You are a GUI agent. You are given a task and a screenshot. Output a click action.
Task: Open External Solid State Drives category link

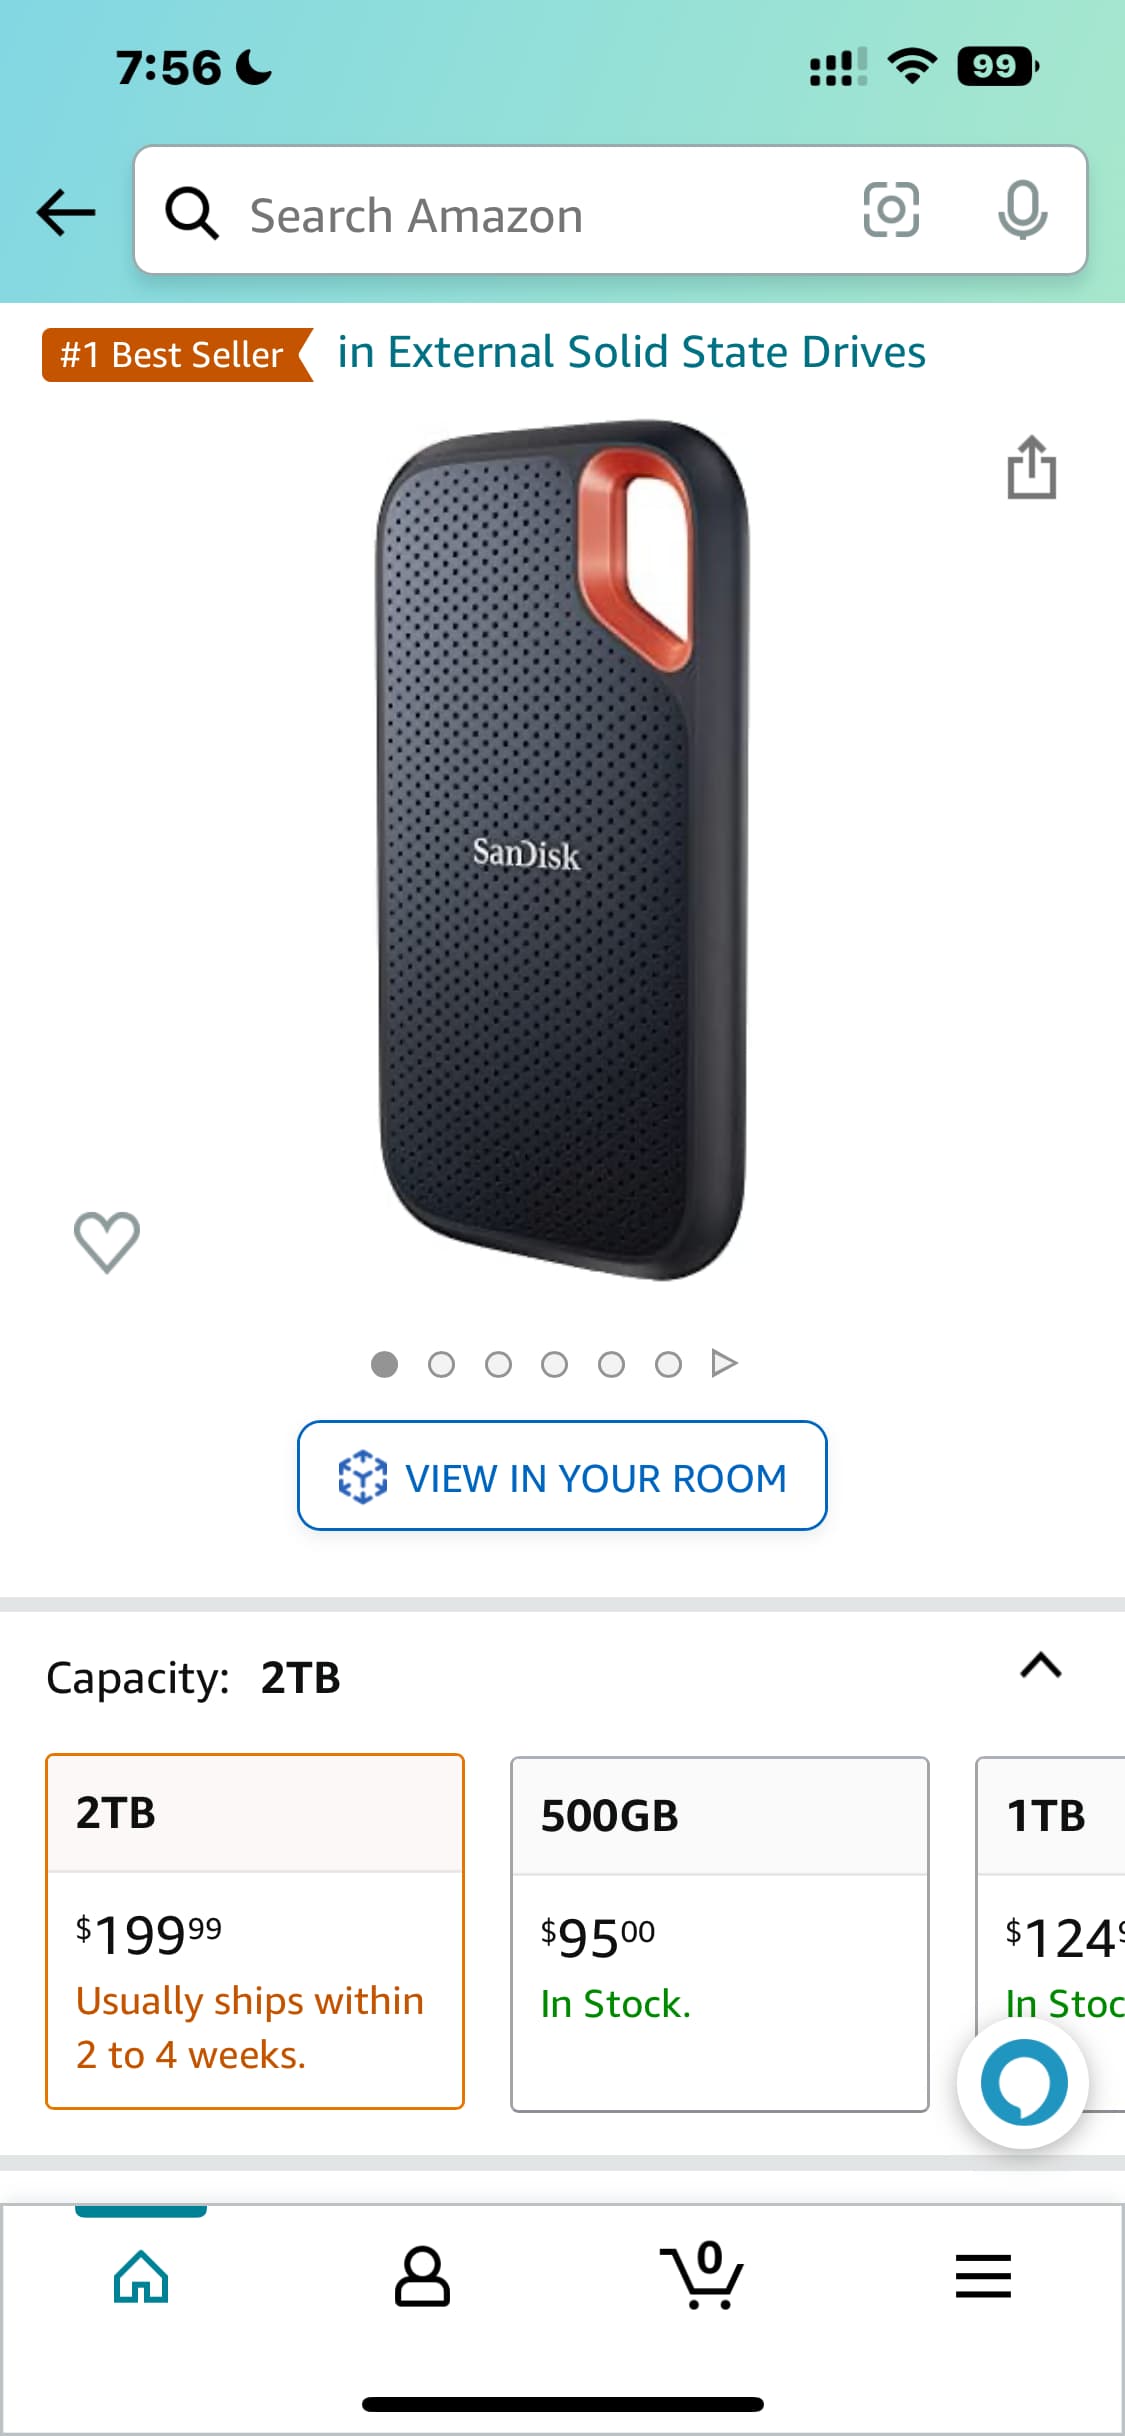631,352
